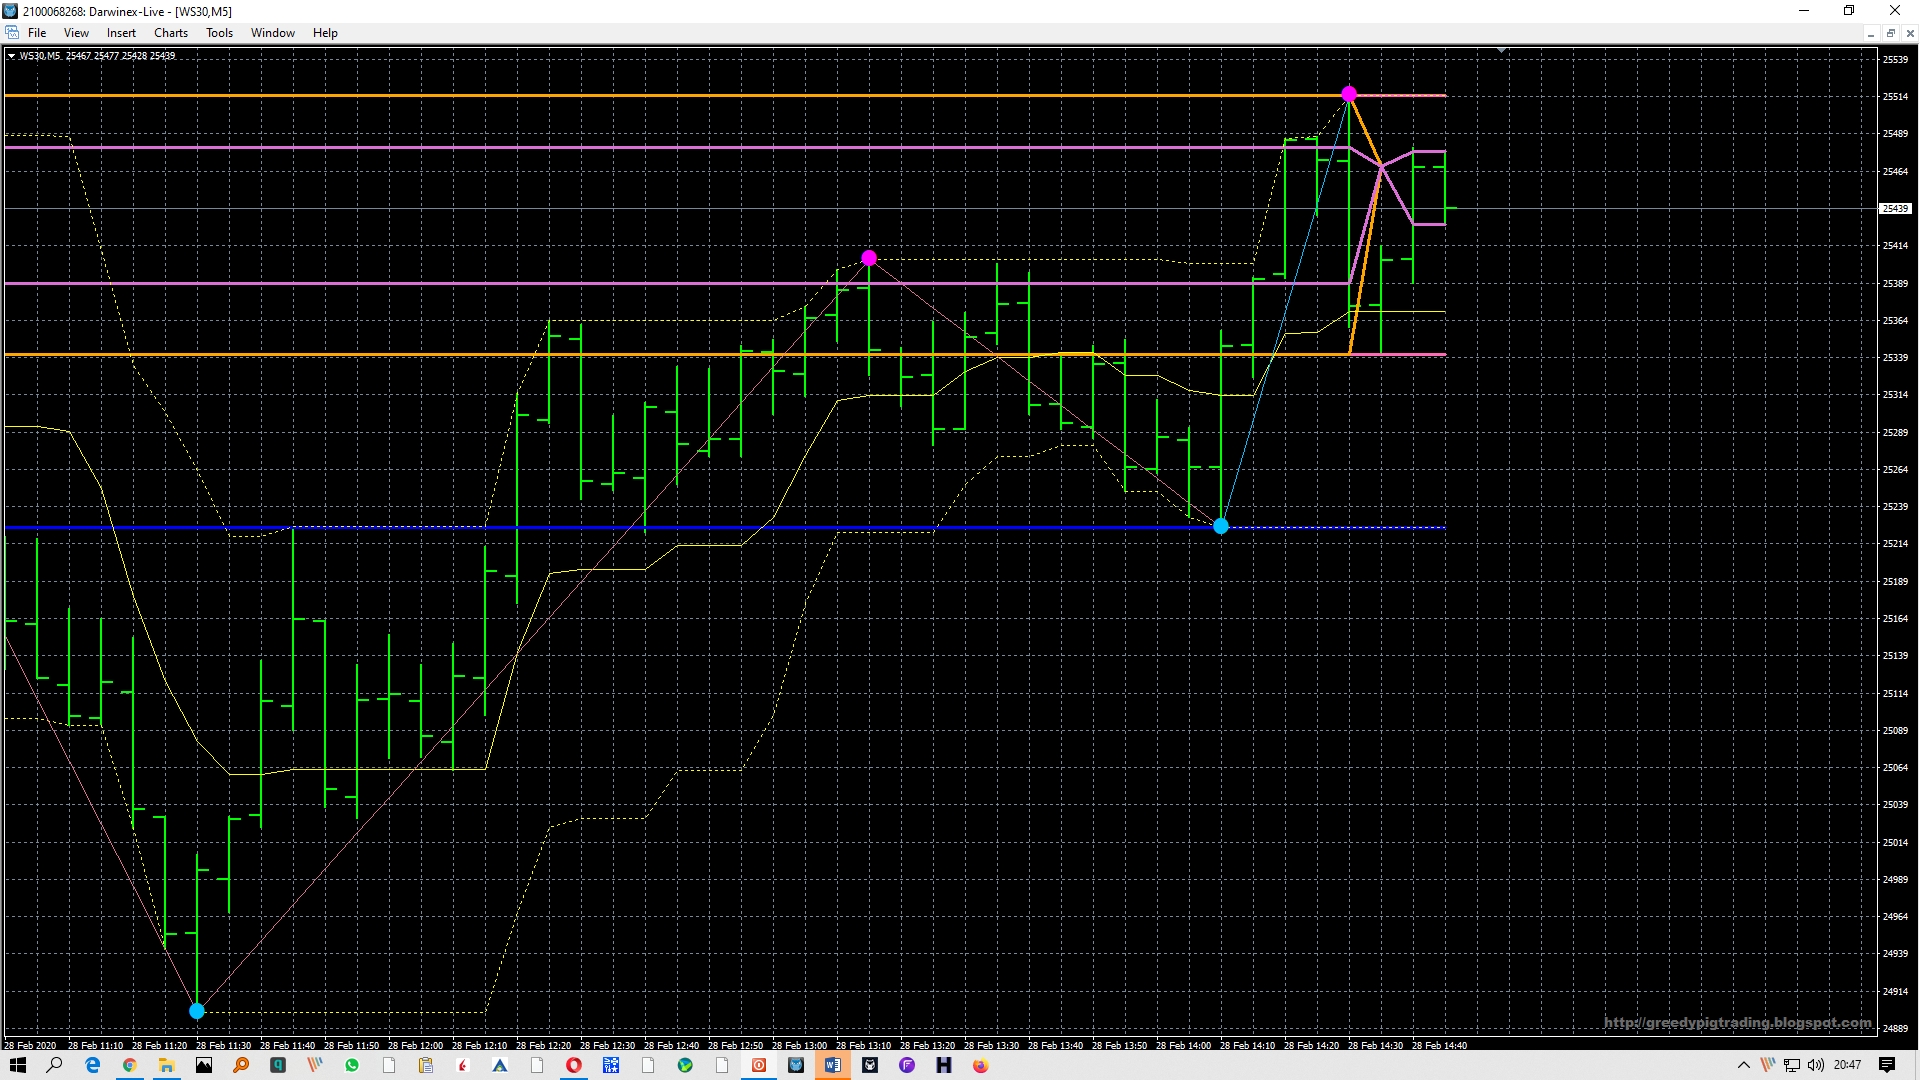Open Google Chrome from the taskbar
The width and height of the screenshot is (1920, 1080).
coord(129,1065)
